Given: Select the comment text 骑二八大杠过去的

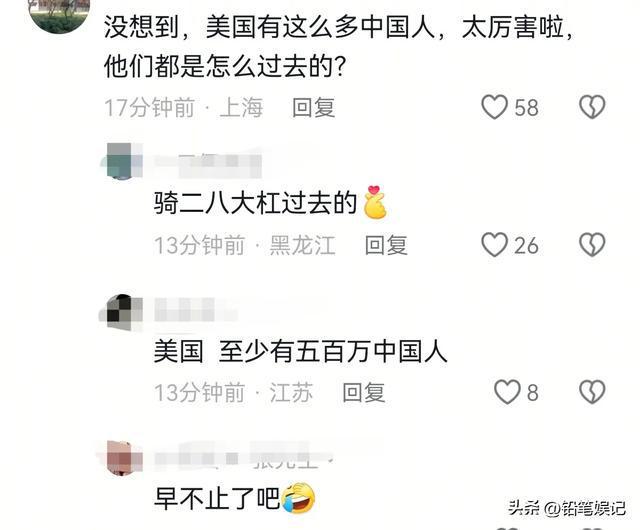Looking at the screenshot, I should click(x=256, y=203).
